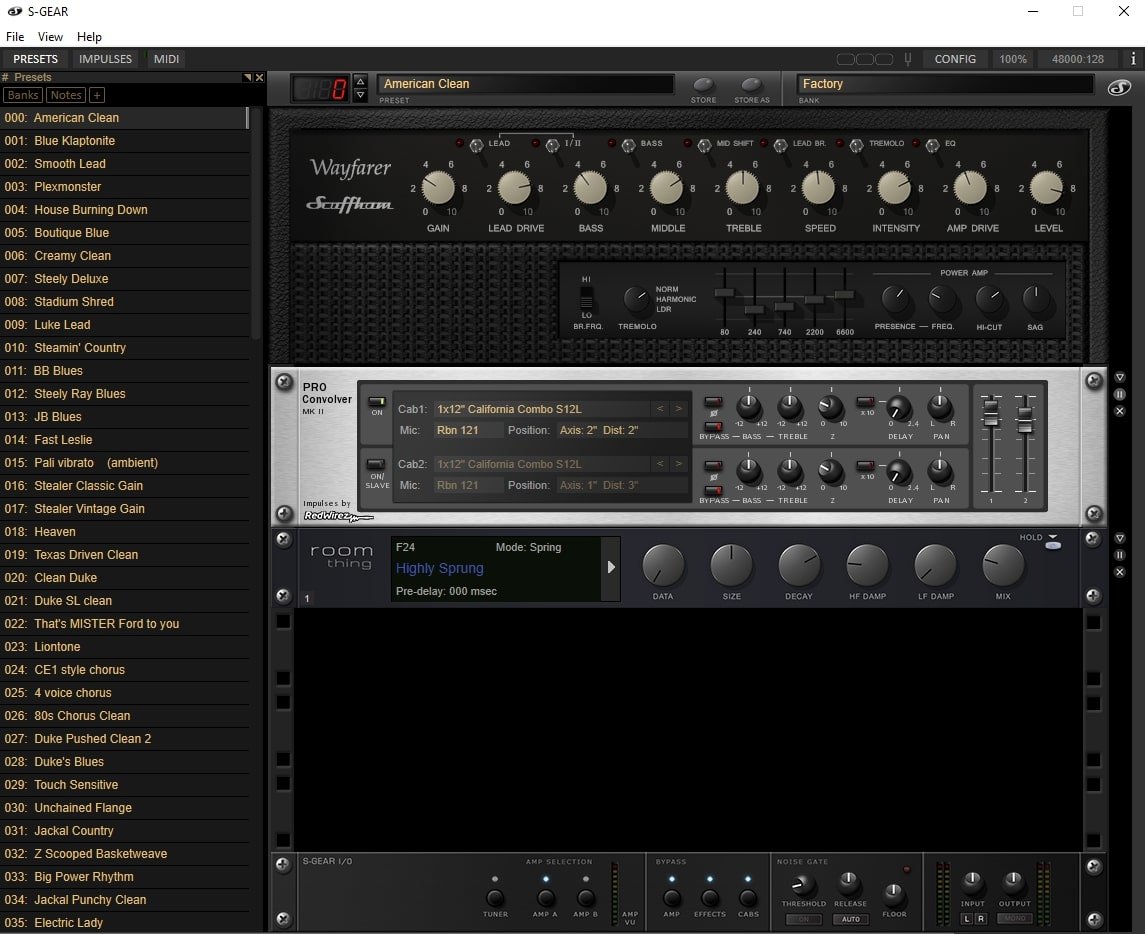Expand menu triangle beside Room Thing
The height and width of the screenshot is (934, 1145).
tap(1119, 538)
